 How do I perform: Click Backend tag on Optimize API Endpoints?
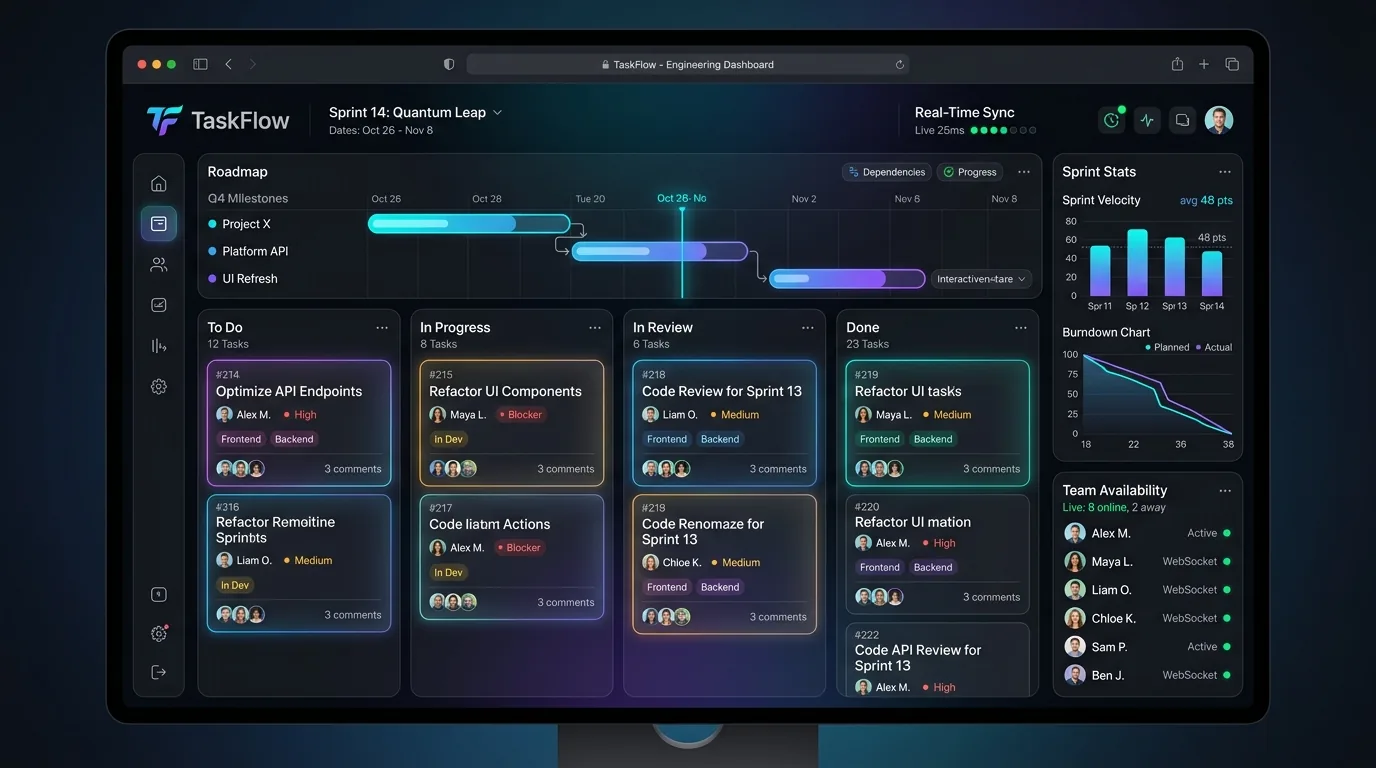[x=294, y=439]
